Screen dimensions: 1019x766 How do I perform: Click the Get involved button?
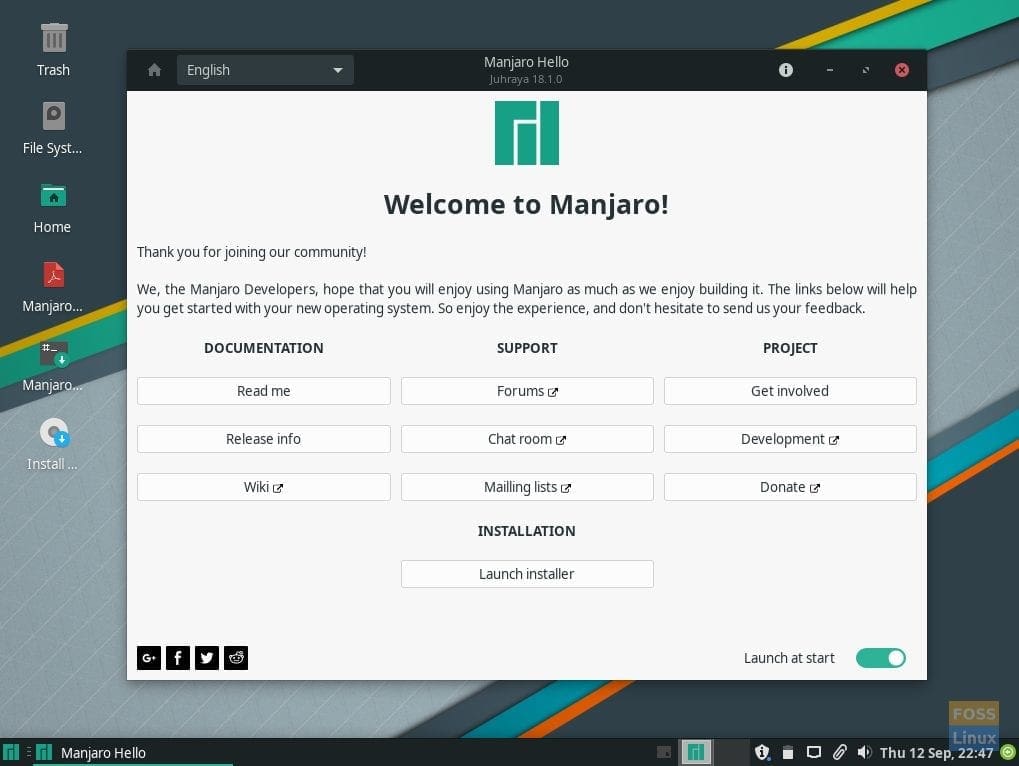click(790, 391)
